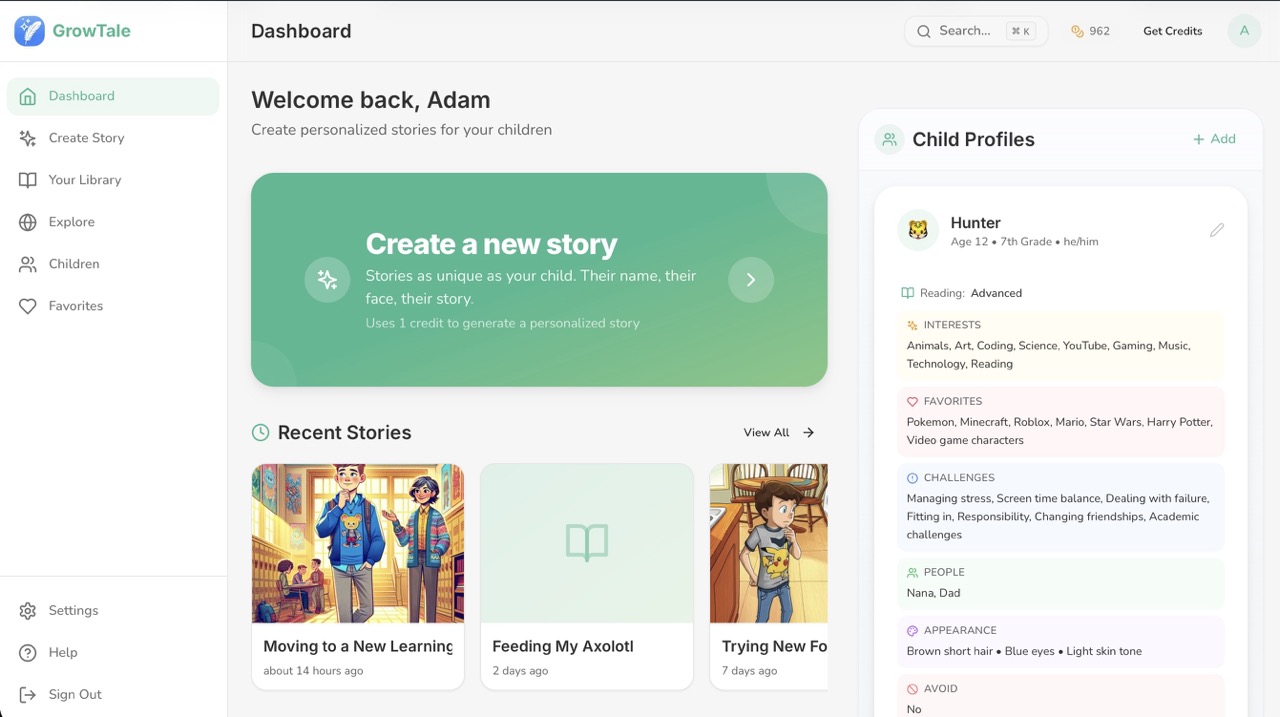Click Hunter's tiger avatar image
Image resolution: width=1280 pixels, height=717 pixels.
point(918,230)
